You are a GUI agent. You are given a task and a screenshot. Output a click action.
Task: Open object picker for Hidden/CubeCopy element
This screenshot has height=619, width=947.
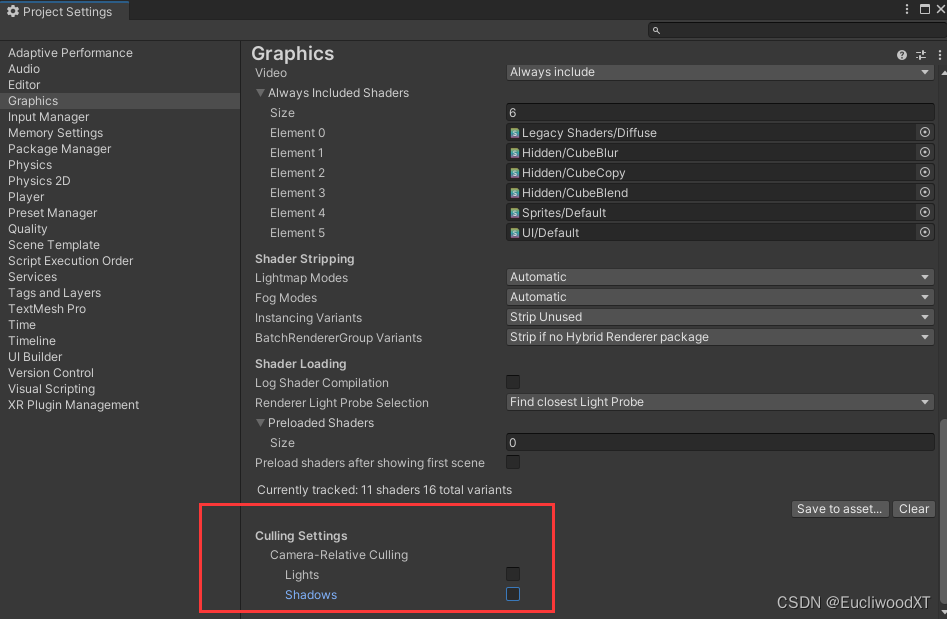pos(924,172)
